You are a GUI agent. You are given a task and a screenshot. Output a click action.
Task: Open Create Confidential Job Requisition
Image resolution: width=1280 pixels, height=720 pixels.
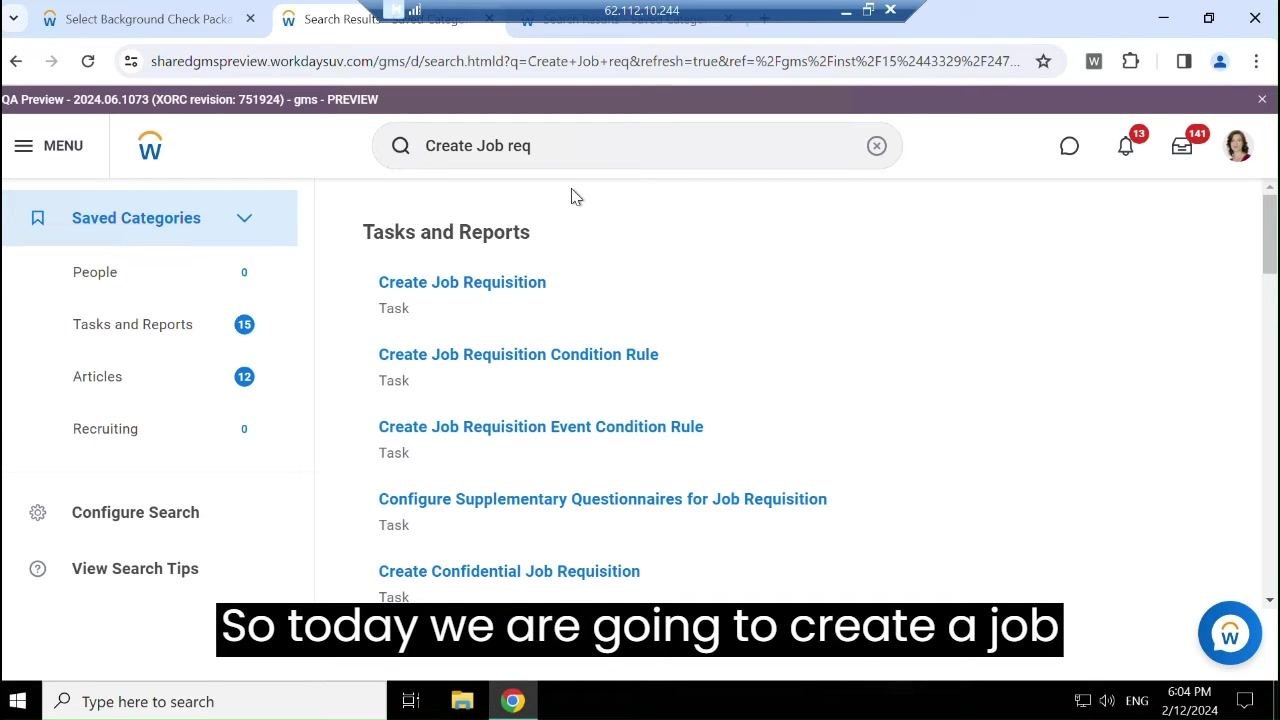tap(509, 571)
